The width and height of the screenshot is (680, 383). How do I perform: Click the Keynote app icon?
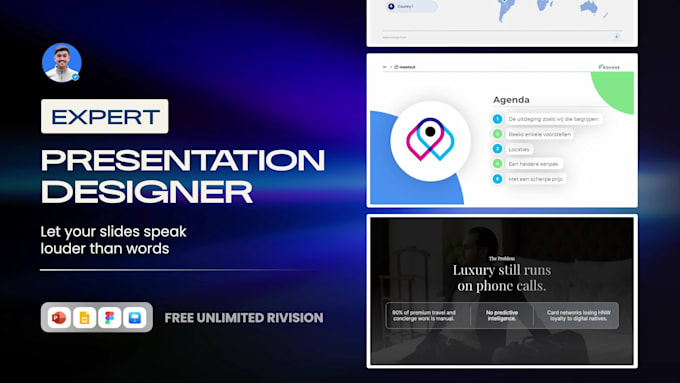[134, 318]
